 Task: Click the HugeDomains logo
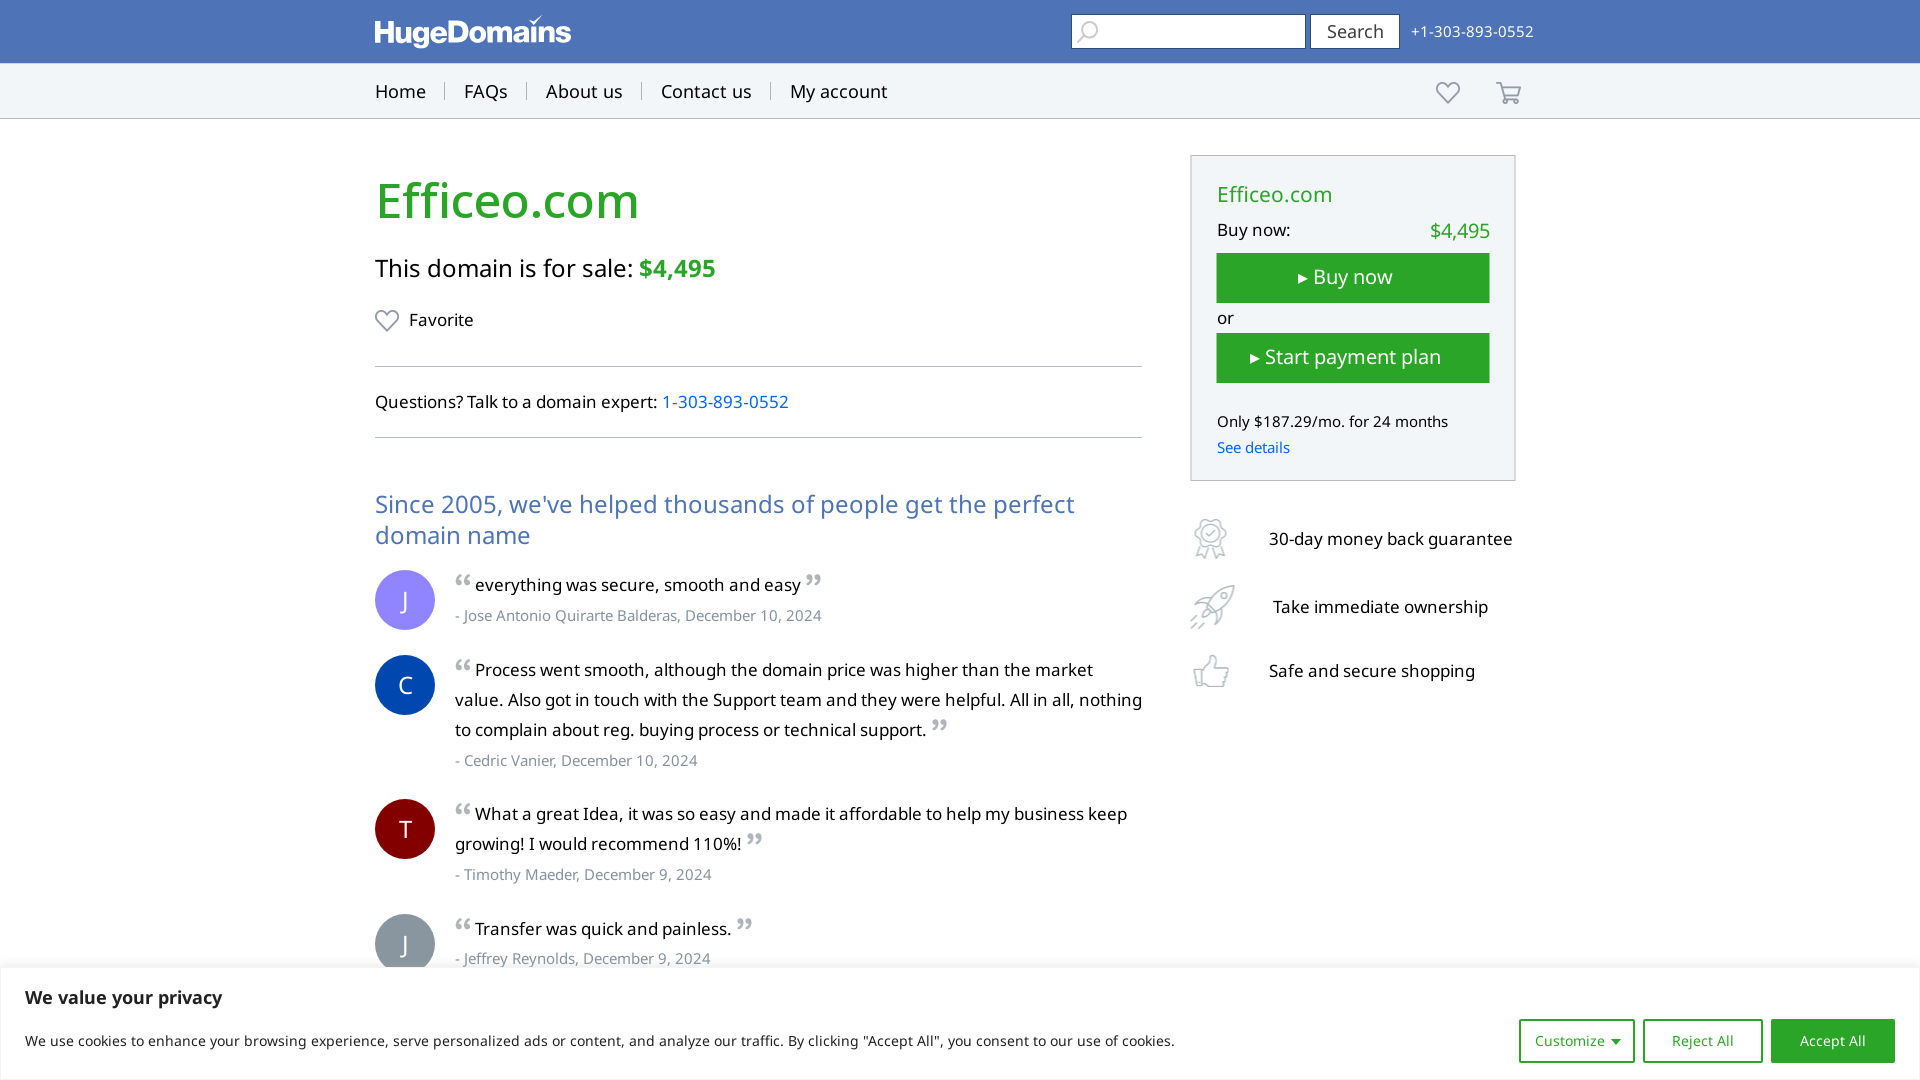click(472, 31)
